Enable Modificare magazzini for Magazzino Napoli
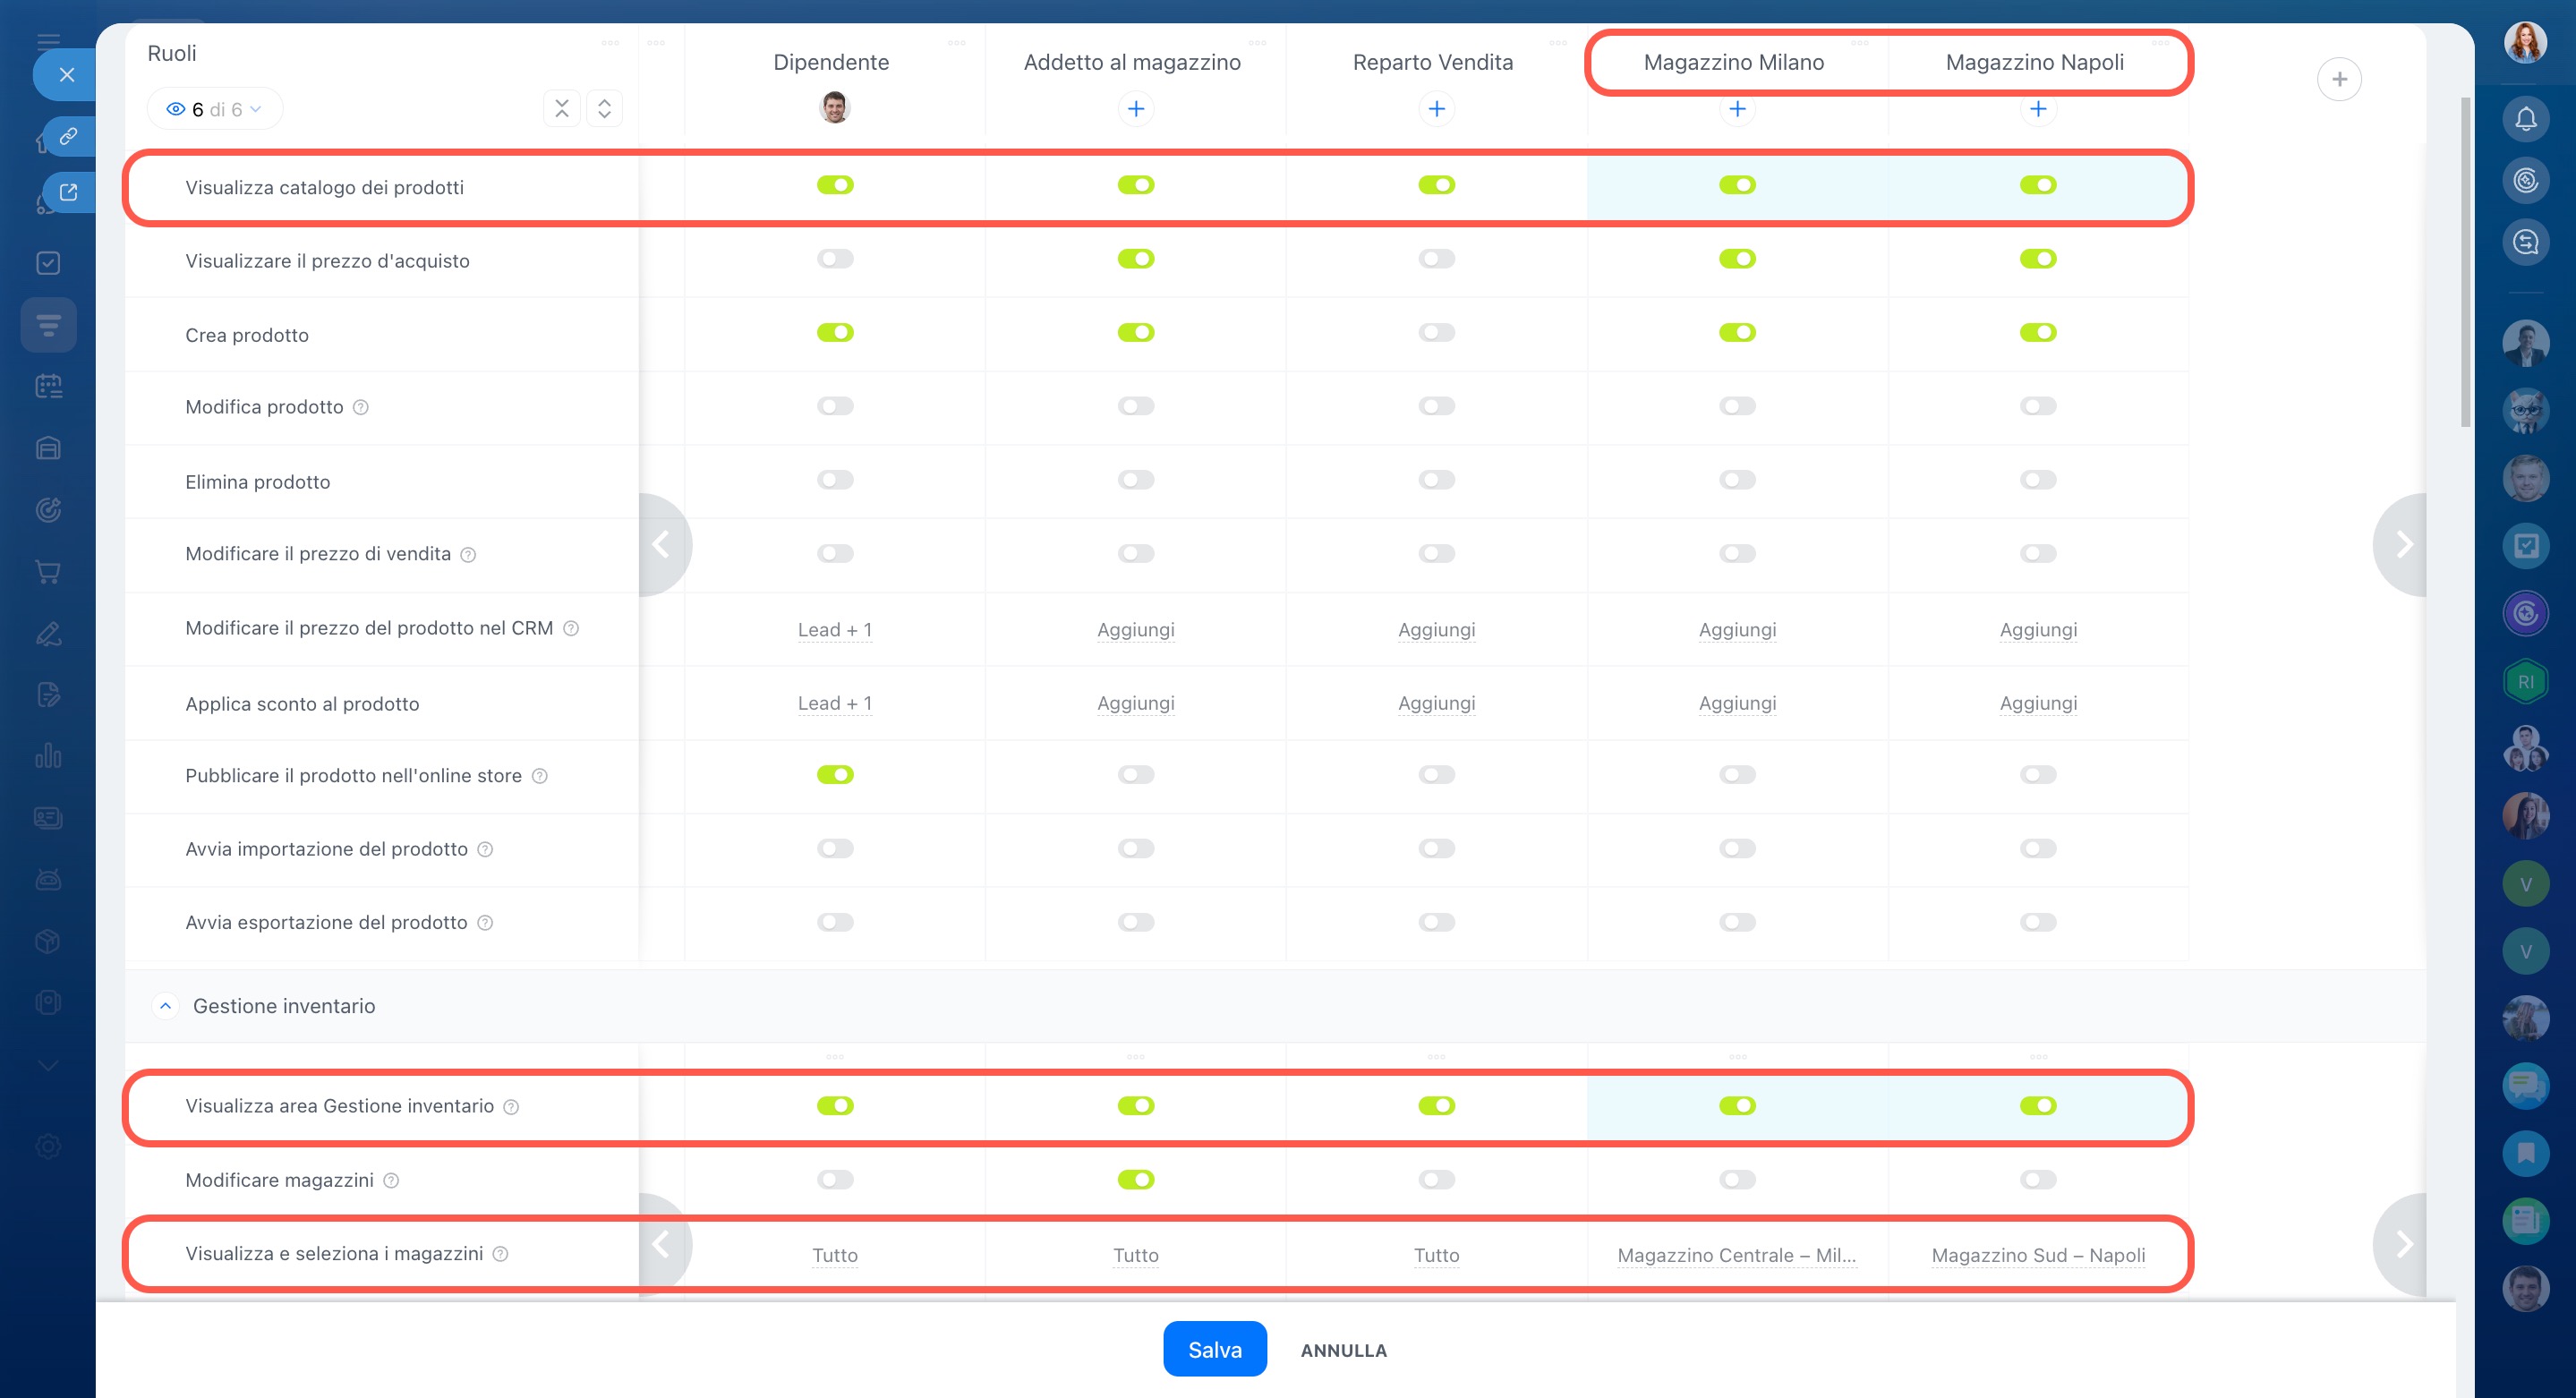Screen dimensions: 2576x1398 [x=2037, y=1180]
